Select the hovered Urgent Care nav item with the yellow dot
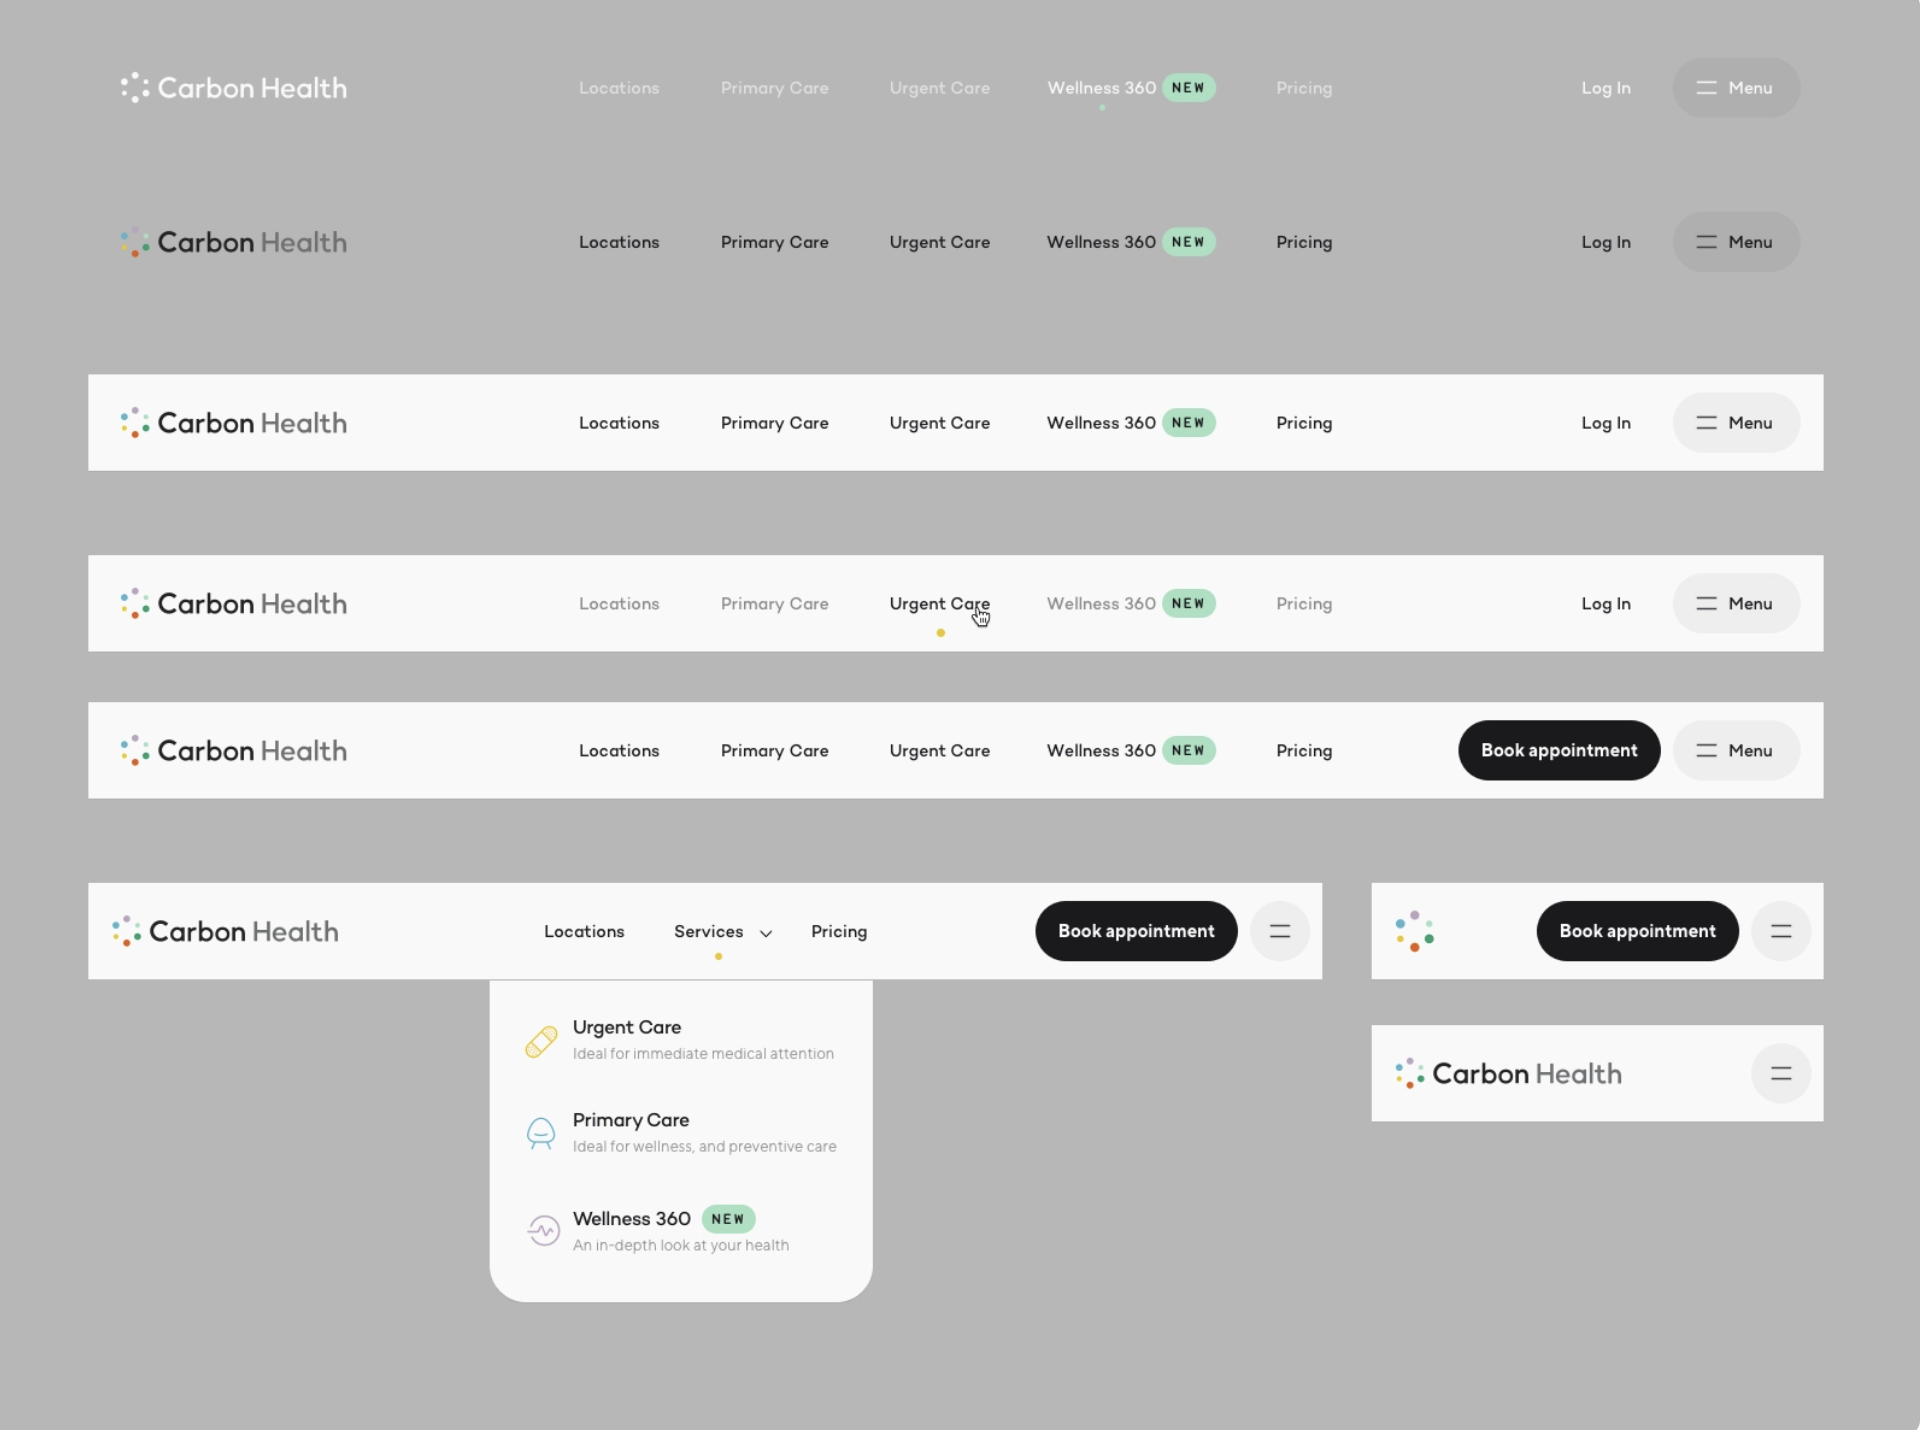The height and width of the screenshot is (1430, 1922). click(940, 604)
